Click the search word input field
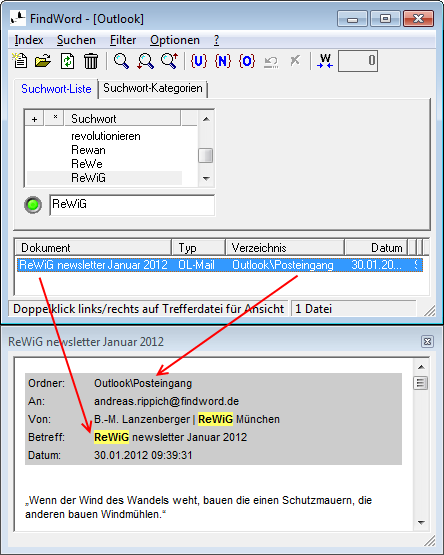 132,205
